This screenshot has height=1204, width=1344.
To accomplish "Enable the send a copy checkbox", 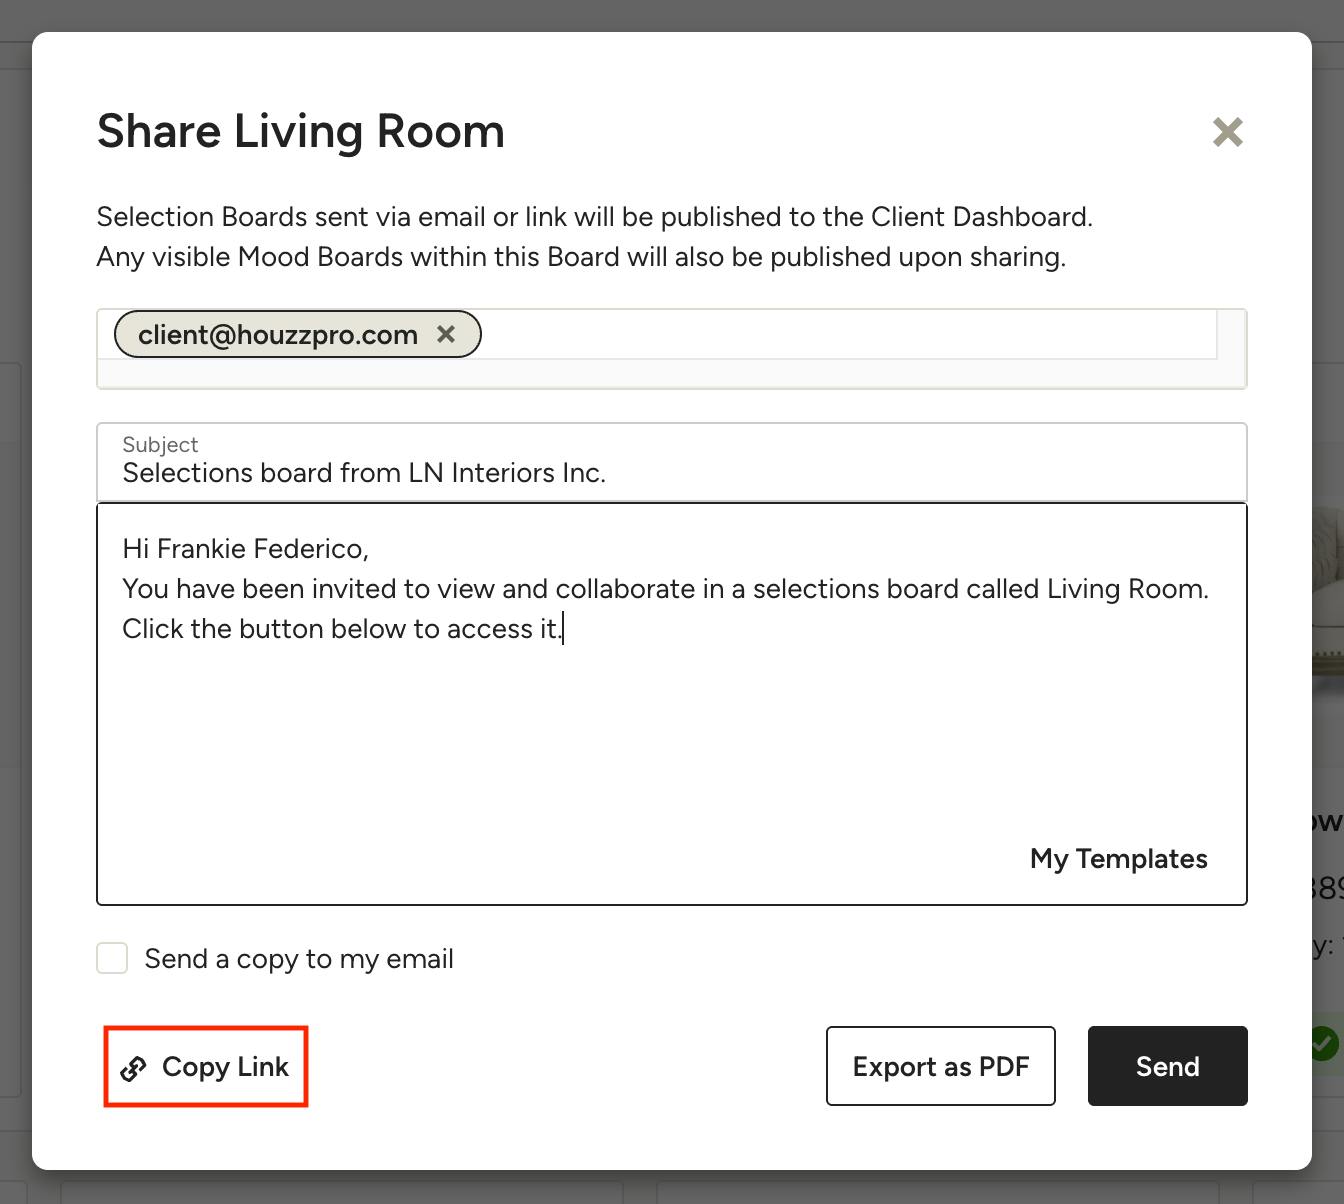I will pyautogui.click(x=112, y=958).
